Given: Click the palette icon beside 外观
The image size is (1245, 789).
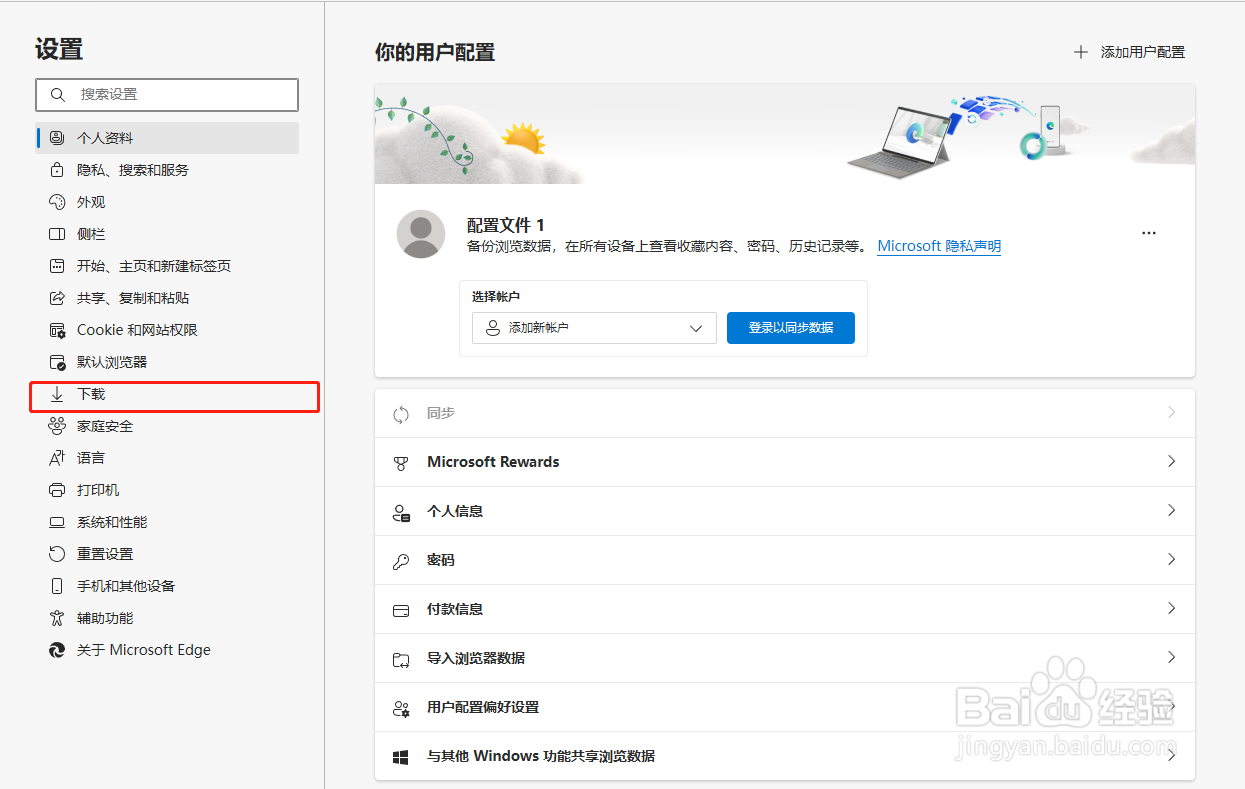Looking at the screenshot, I should [x=57, y=202].
